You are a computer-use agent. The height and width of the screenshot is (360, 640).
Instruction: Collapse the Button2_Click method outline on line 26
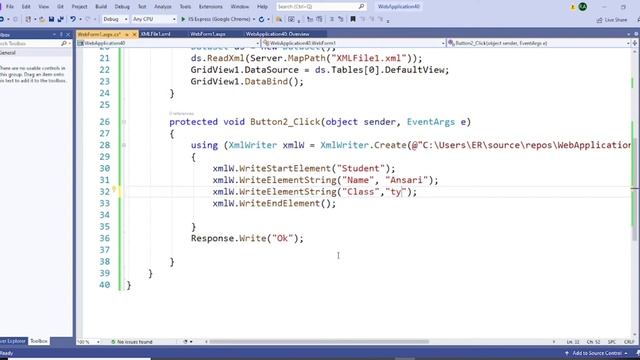click(x=124, y=122)
